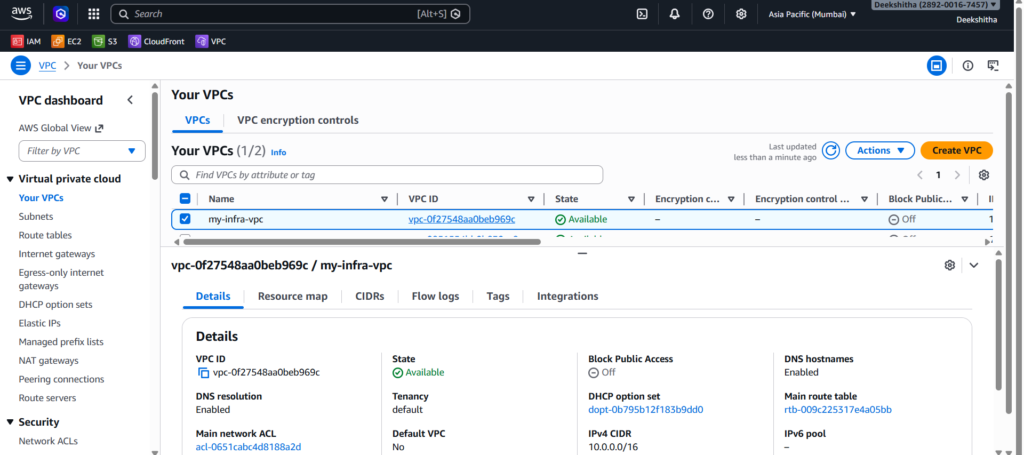Switch to VPC encryption controls tab

coord(297,120)
